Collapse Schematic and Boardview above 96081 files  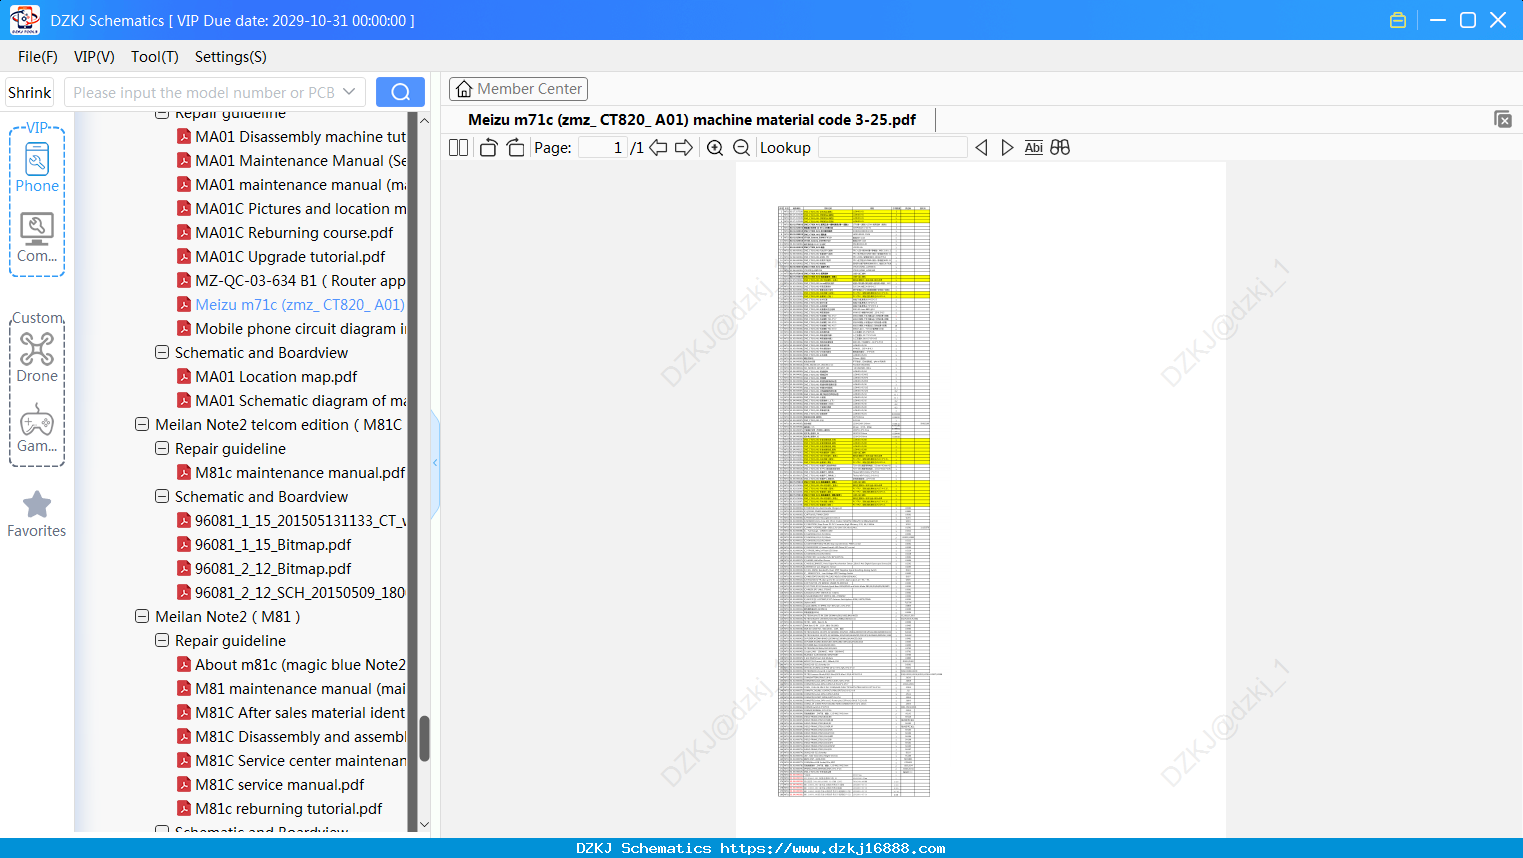click(x=162, y=497)
